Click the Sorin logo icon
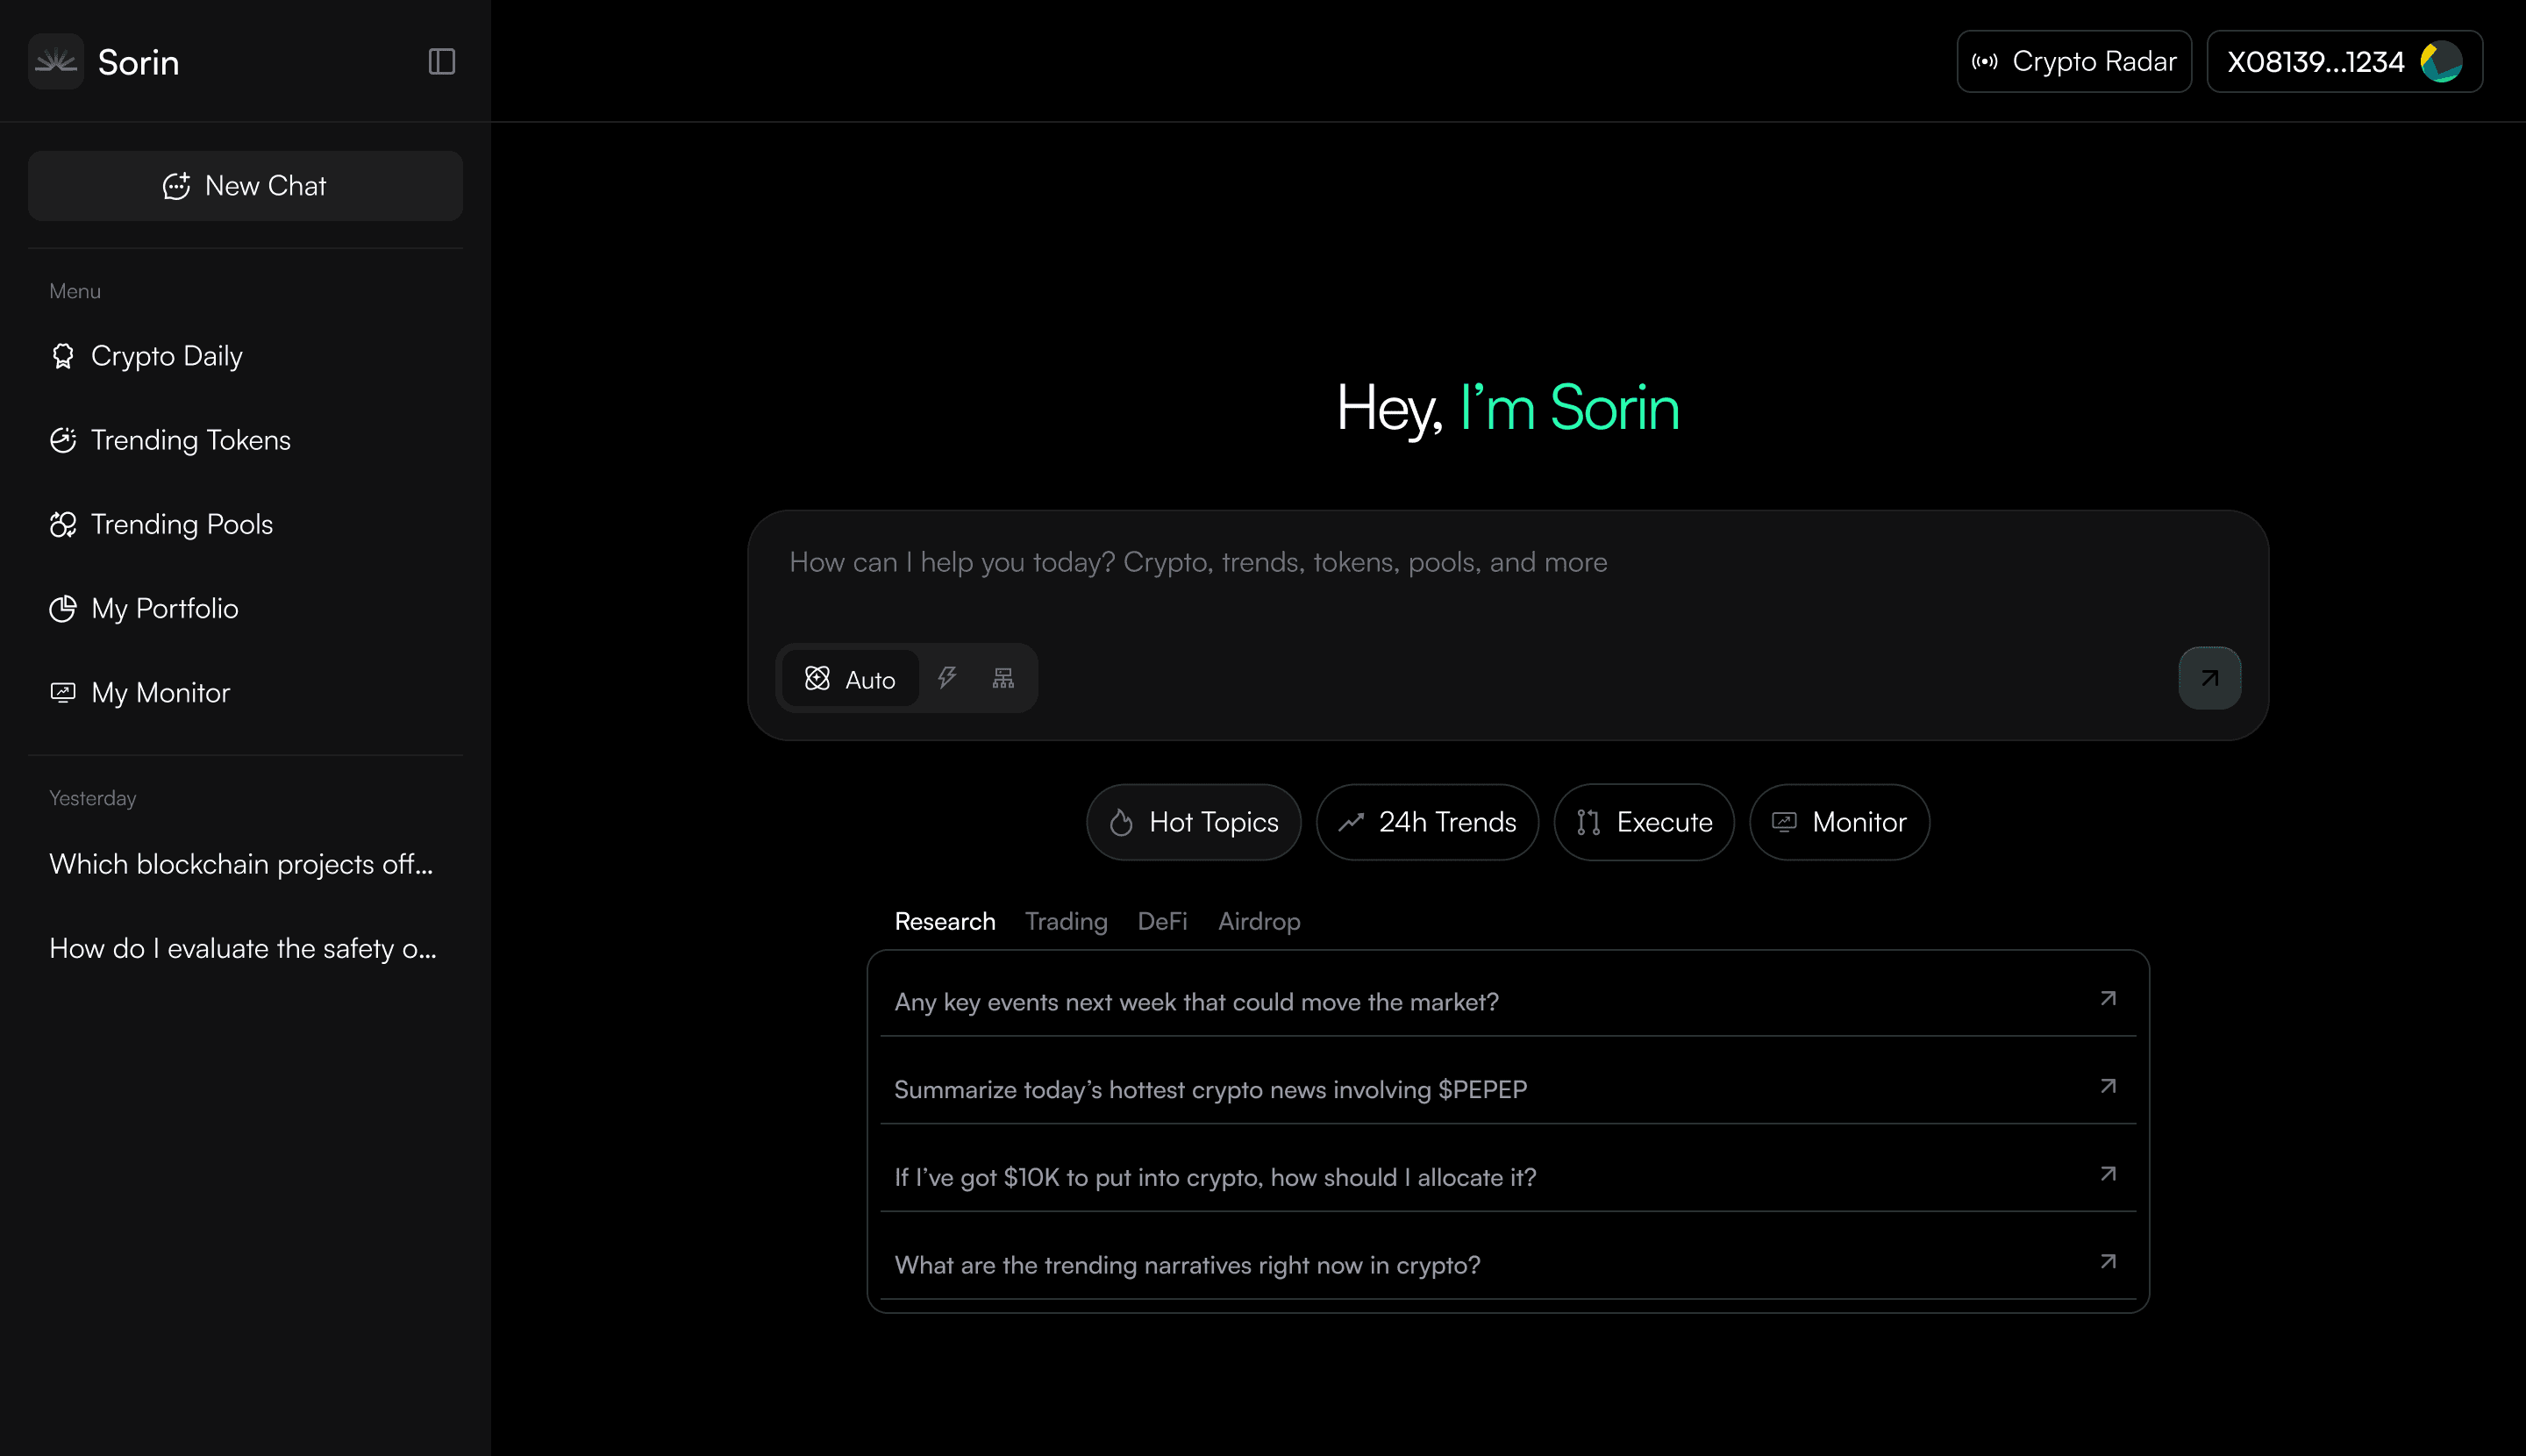Viewport: 2526px width, 1456px height. coord(56,62)
